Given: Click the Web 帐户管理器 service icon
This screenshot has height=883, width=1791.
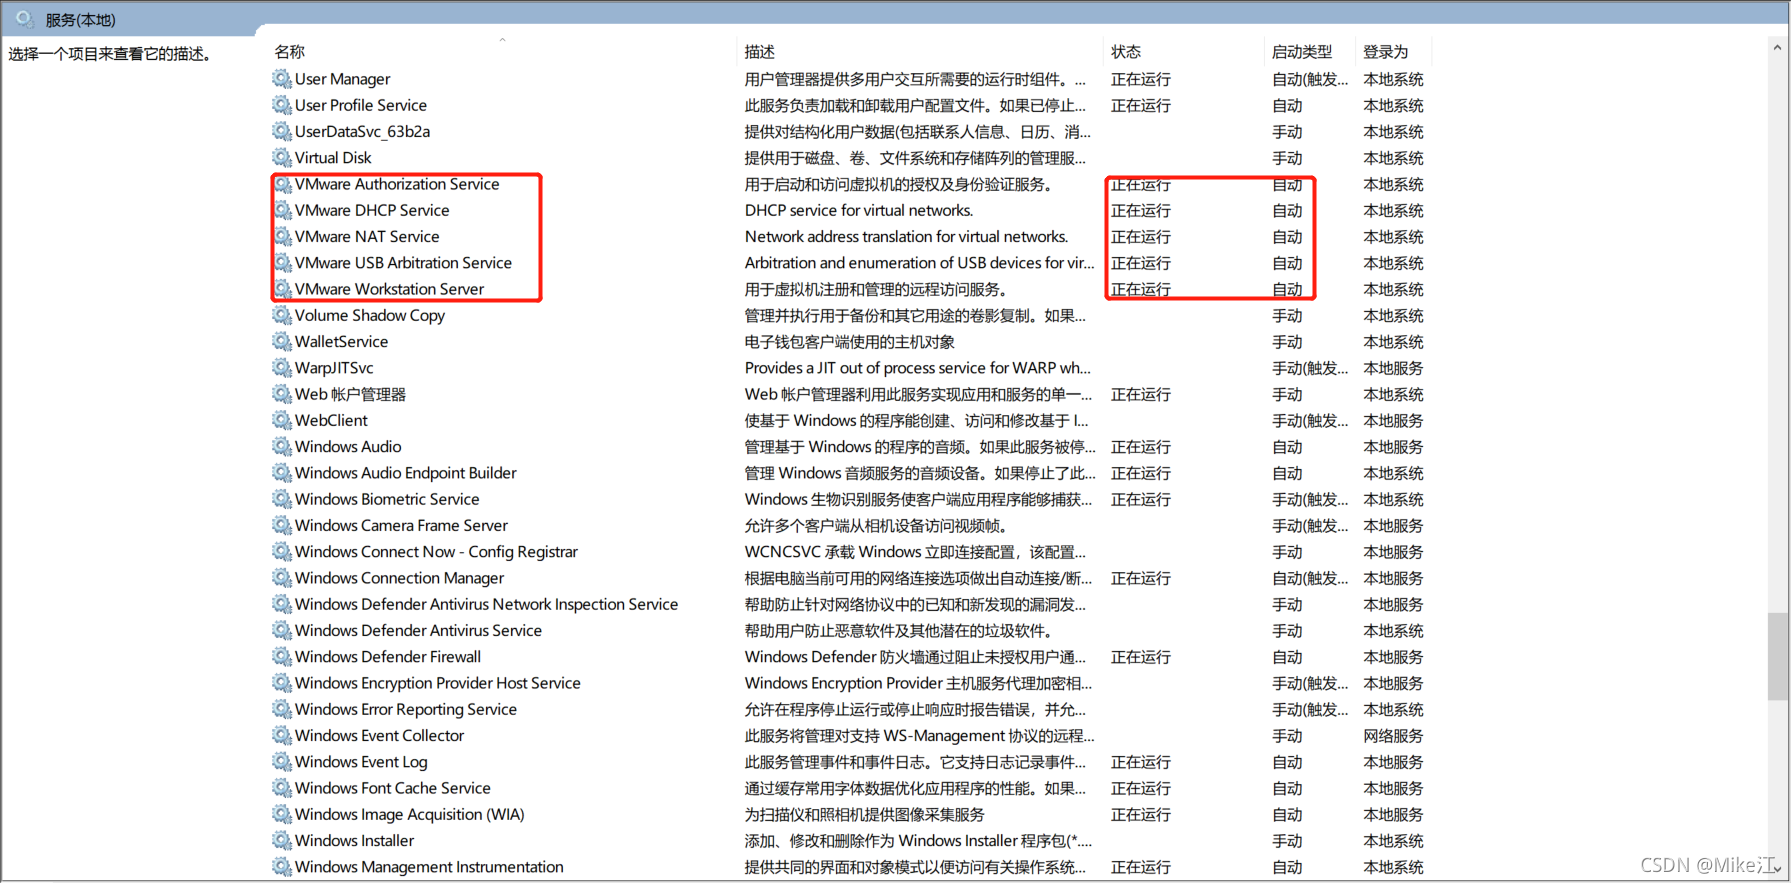Looking at the screenshot, I should [281, 394].
